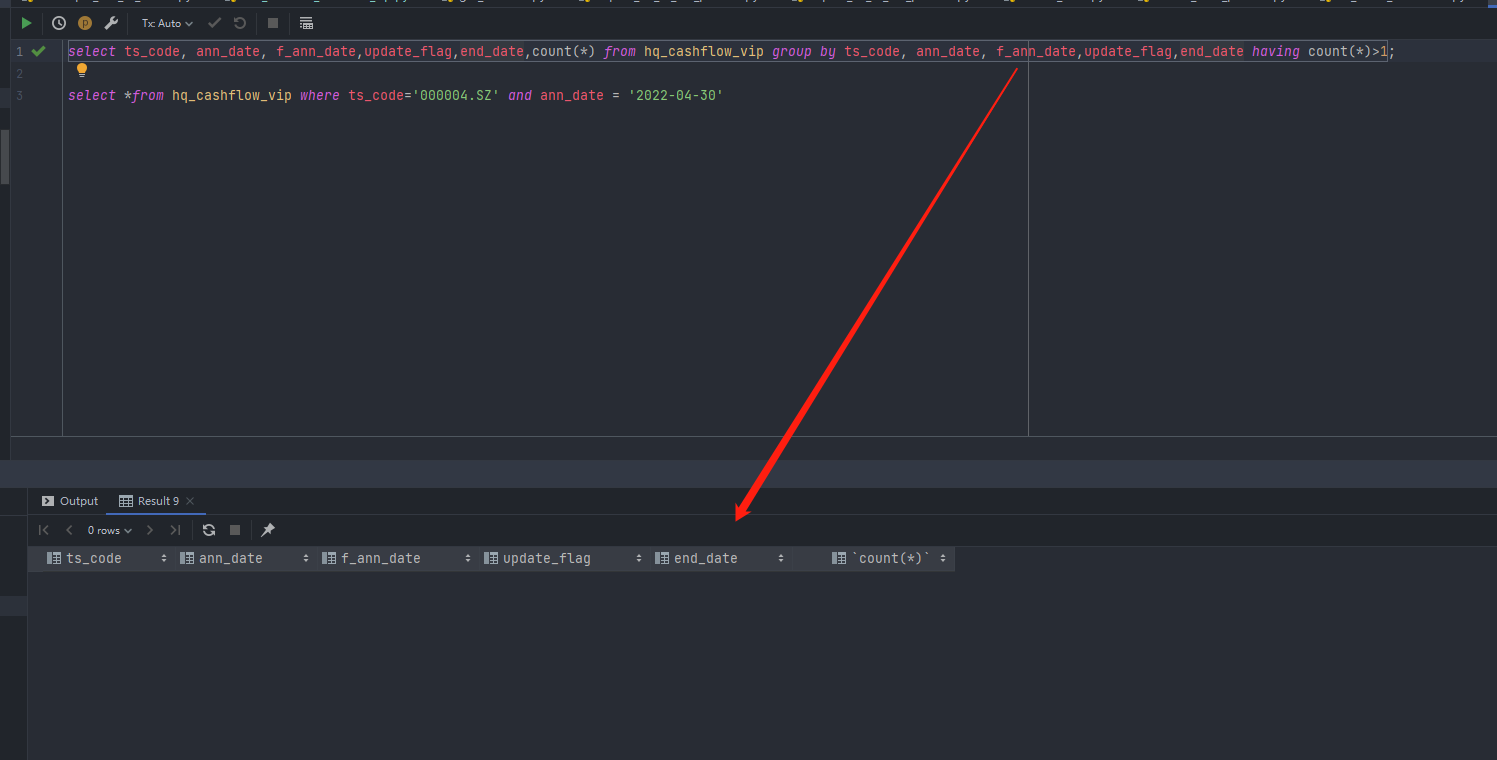Reload the result grid with the refresh icon
The image size is (1497, 760).
pyautogui.click(x=209, y=530)
